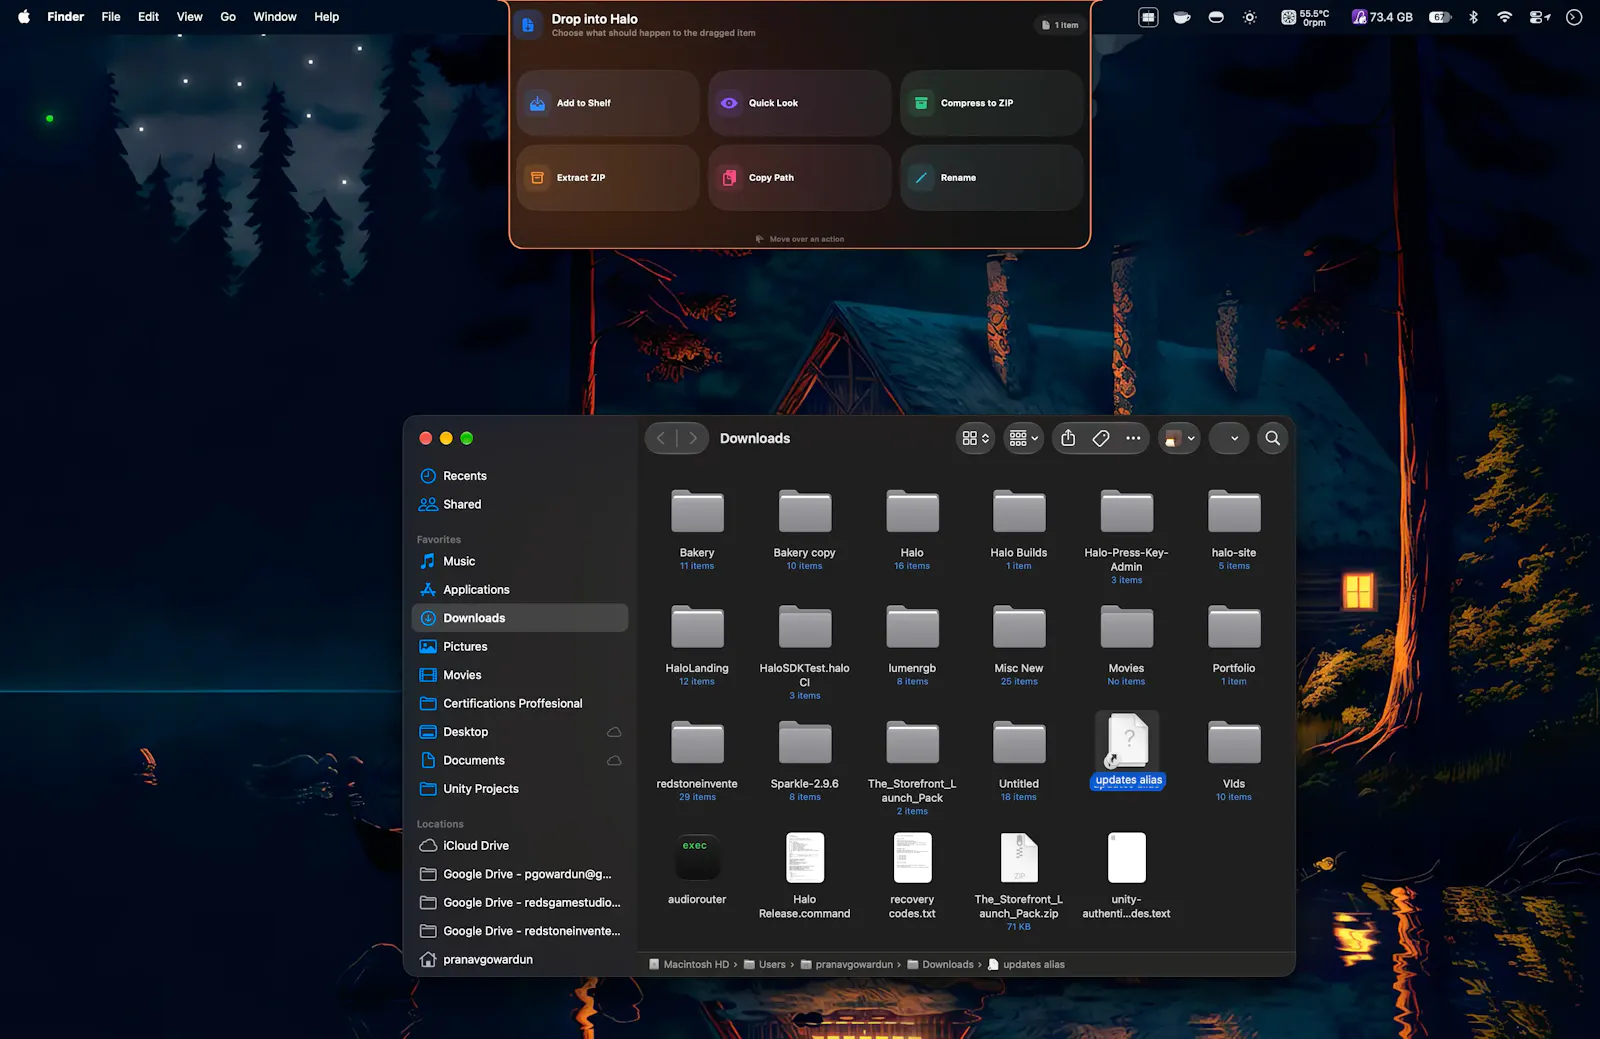Select the Halo Builds folder
This screenshot has width=1600, height=1039.
click(1019, 529)
